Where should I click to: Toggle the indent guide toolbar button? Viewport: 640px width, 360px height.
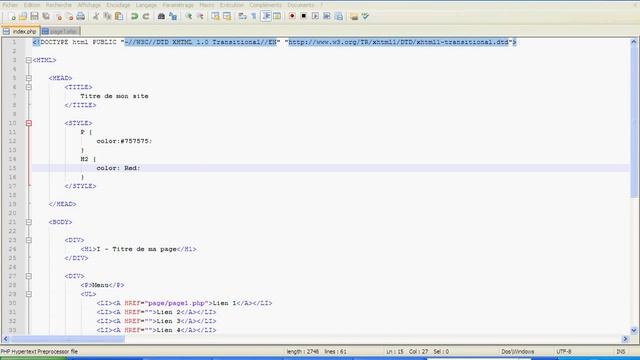266,16
